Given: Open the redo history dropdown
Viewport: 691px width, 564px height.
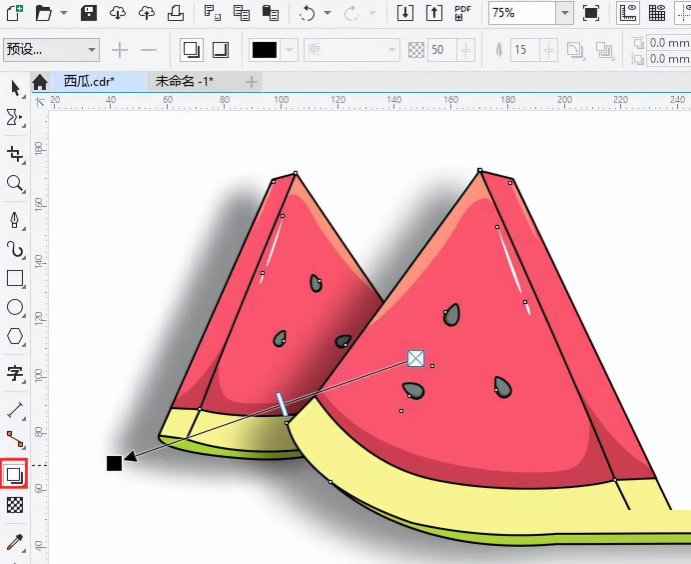Looking at the screenshot, I should [x=372, y=13].
